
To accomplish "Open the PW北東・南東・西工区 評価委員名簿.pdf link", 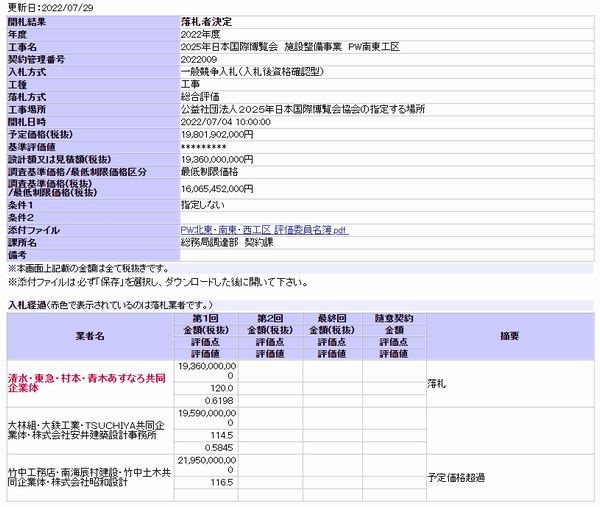I will [x=264, y=230].
